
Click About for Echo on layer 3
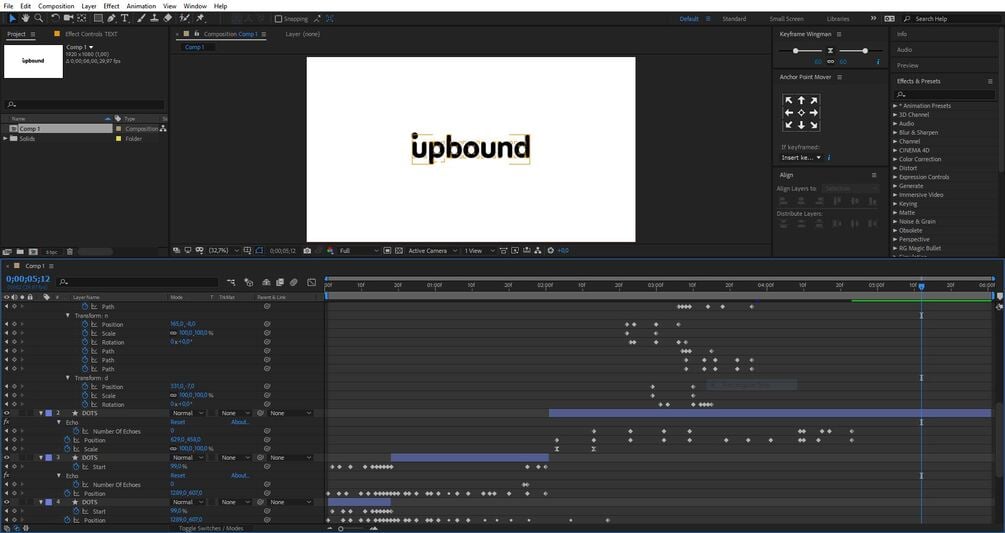(x=239, y=475)
